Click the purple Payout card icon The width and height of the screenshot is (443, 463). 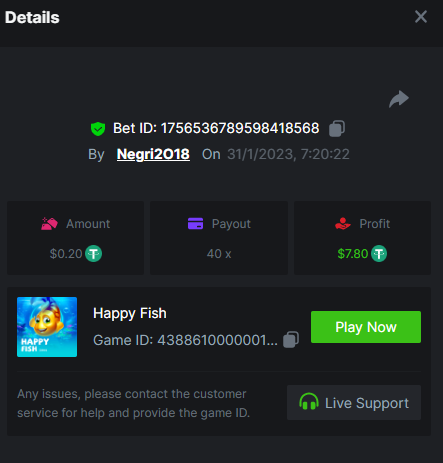tap(196, 224)
